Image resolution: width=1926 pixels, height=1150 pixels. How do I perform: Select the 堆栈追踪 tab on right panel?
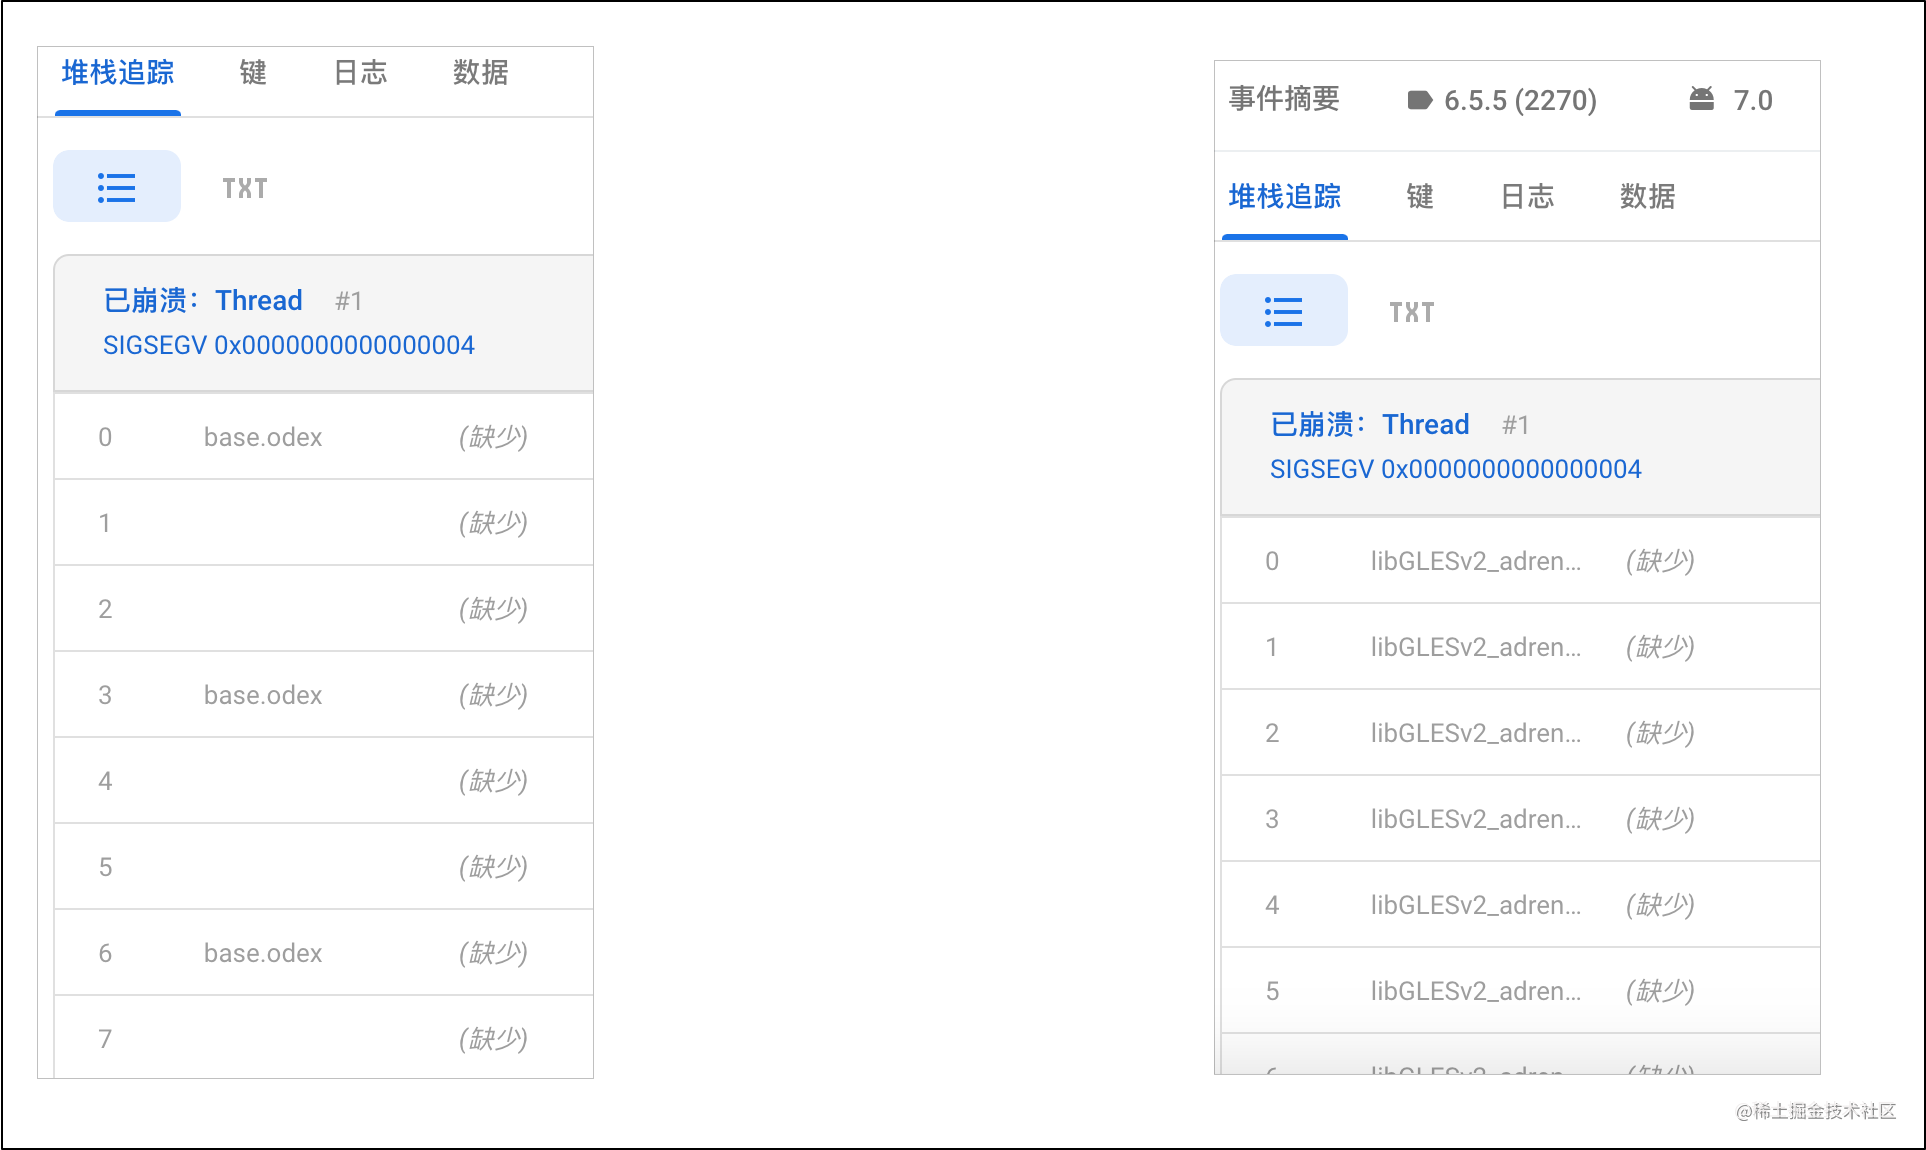click(1284, 197)
